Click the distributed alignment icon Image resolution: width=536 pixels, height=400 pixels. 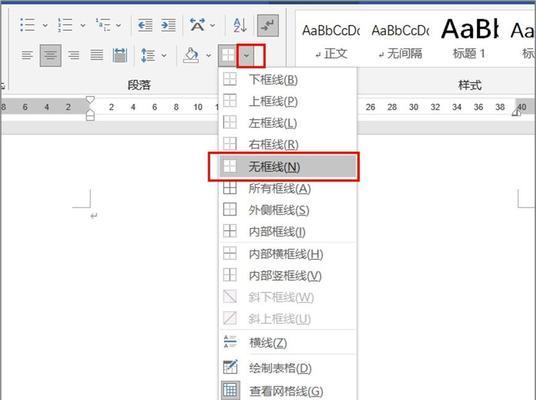[120, 55]
